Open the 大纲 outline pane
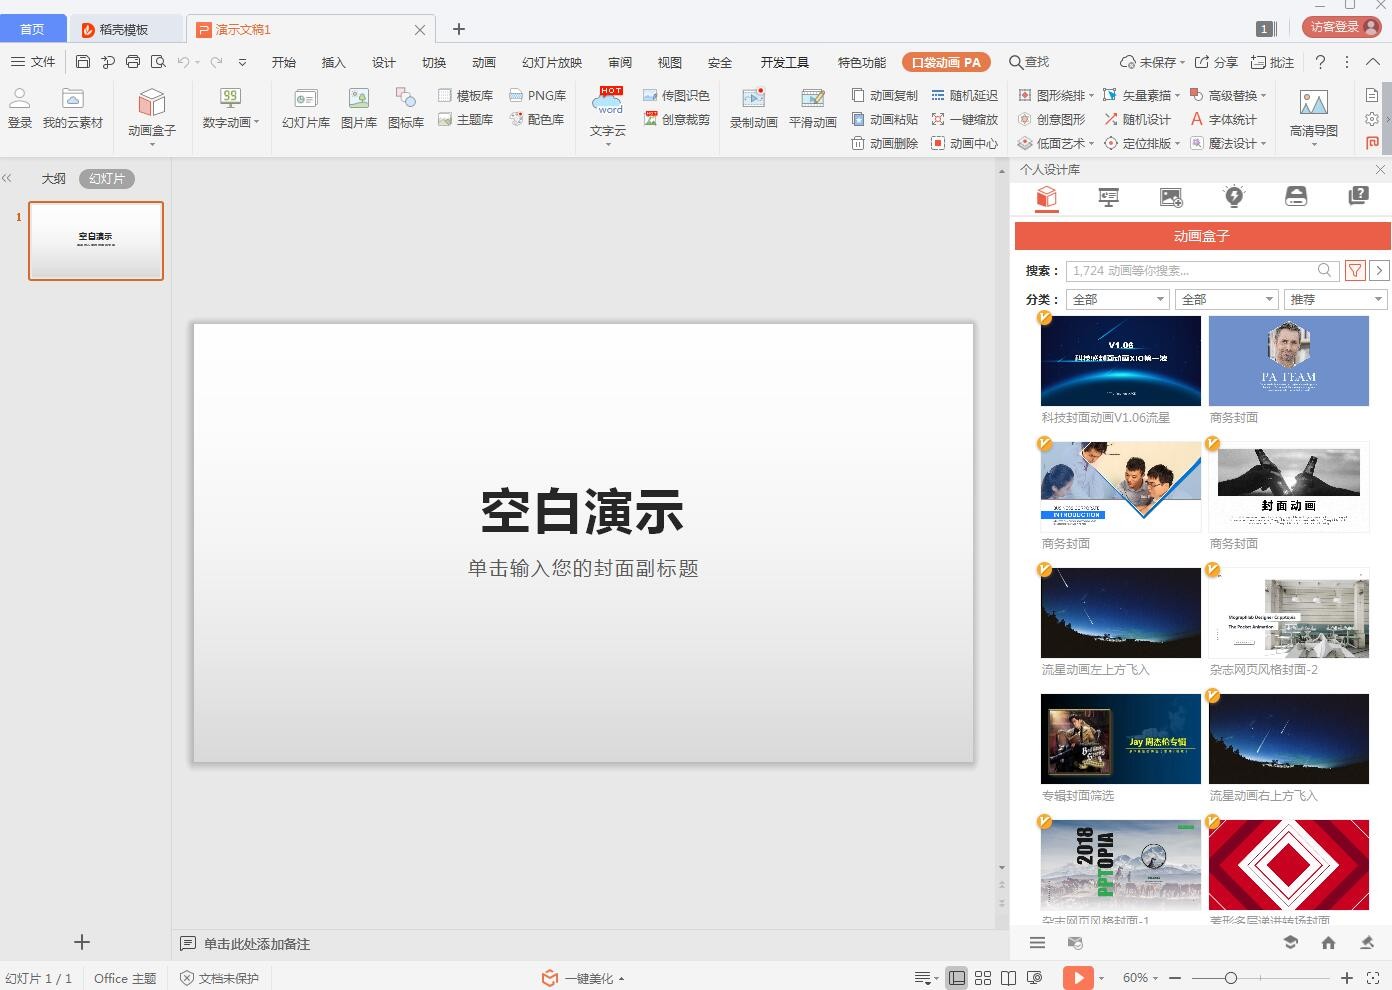This screenshot has width=1392, height=990. 53,178
